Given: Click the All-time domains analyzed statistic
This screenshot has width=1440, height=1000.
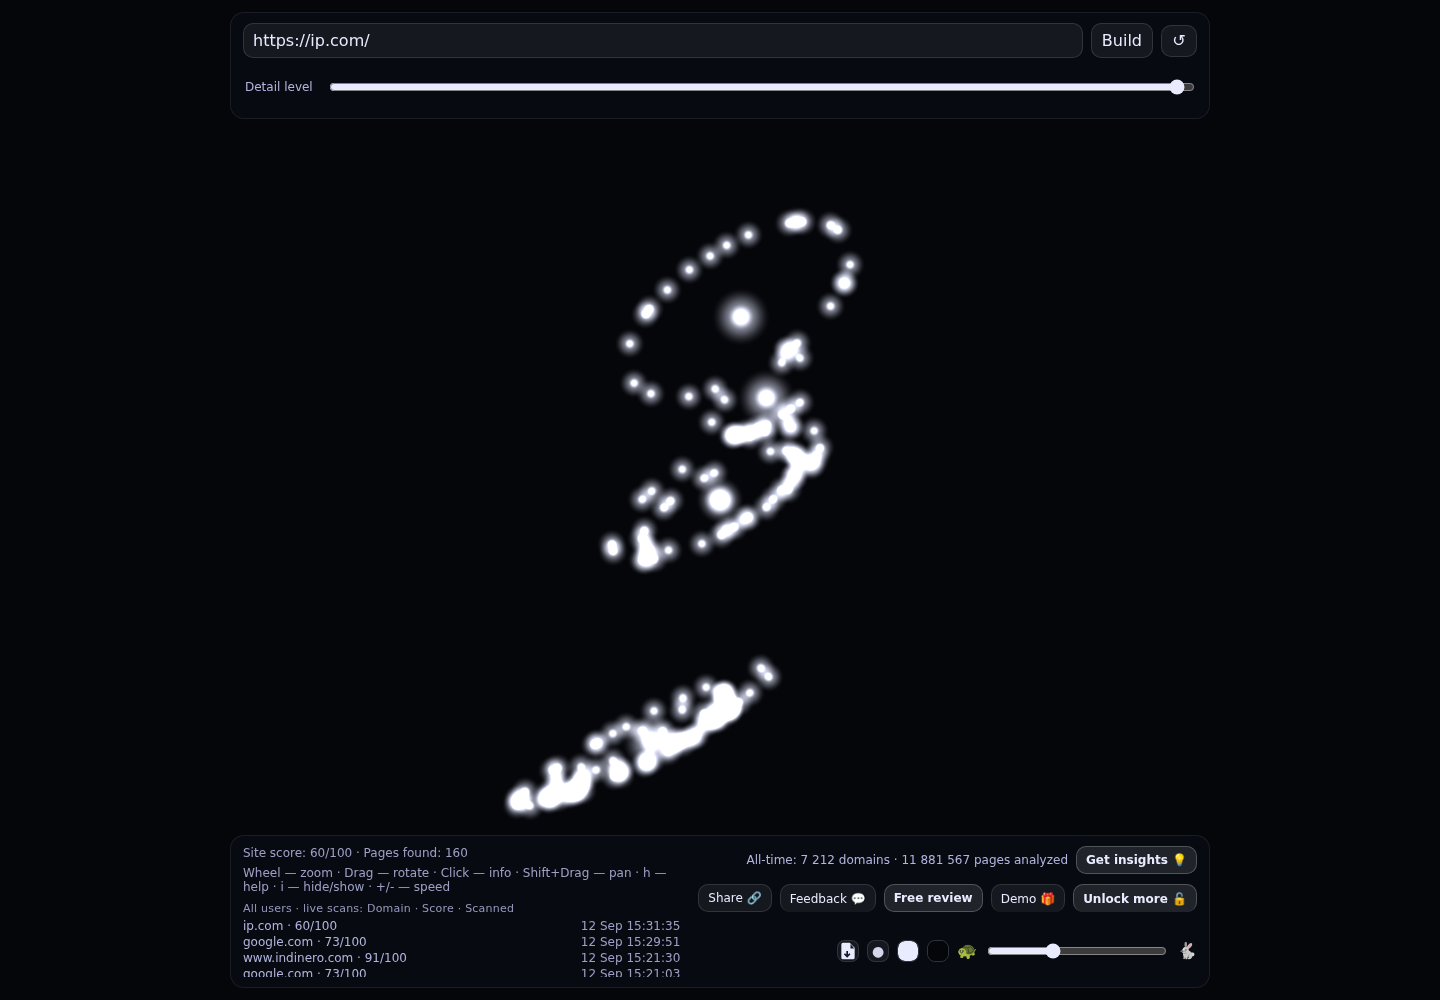Looking at the screenshot, I should pyautogui.click(x=907, y=860).
